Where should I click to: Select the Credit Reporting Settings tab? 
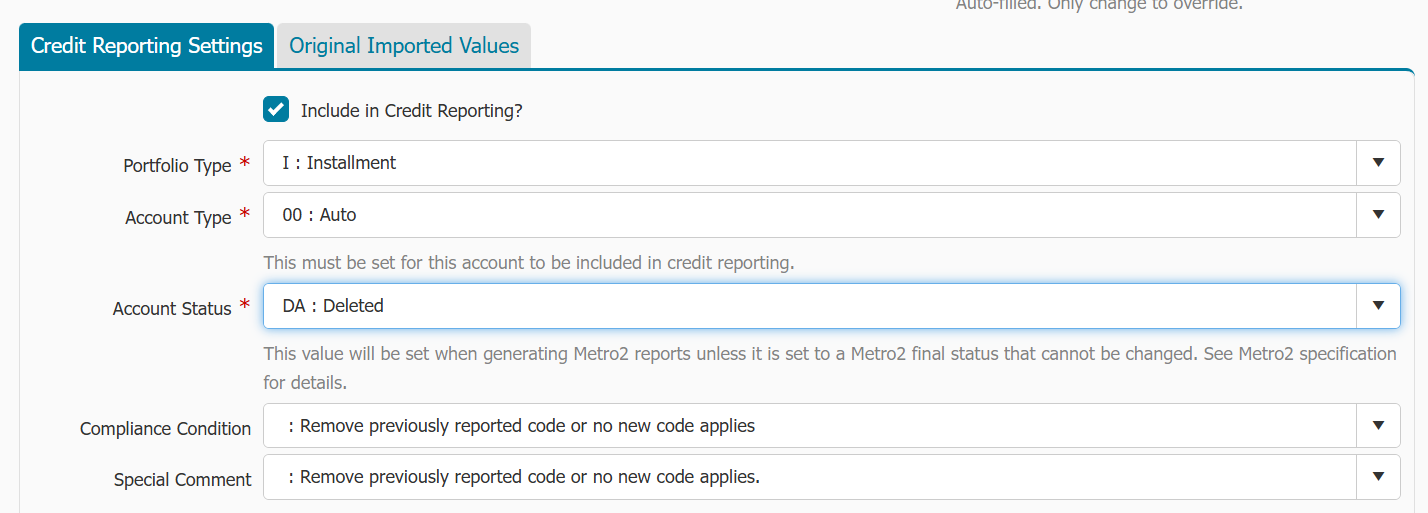coord(146,46)
